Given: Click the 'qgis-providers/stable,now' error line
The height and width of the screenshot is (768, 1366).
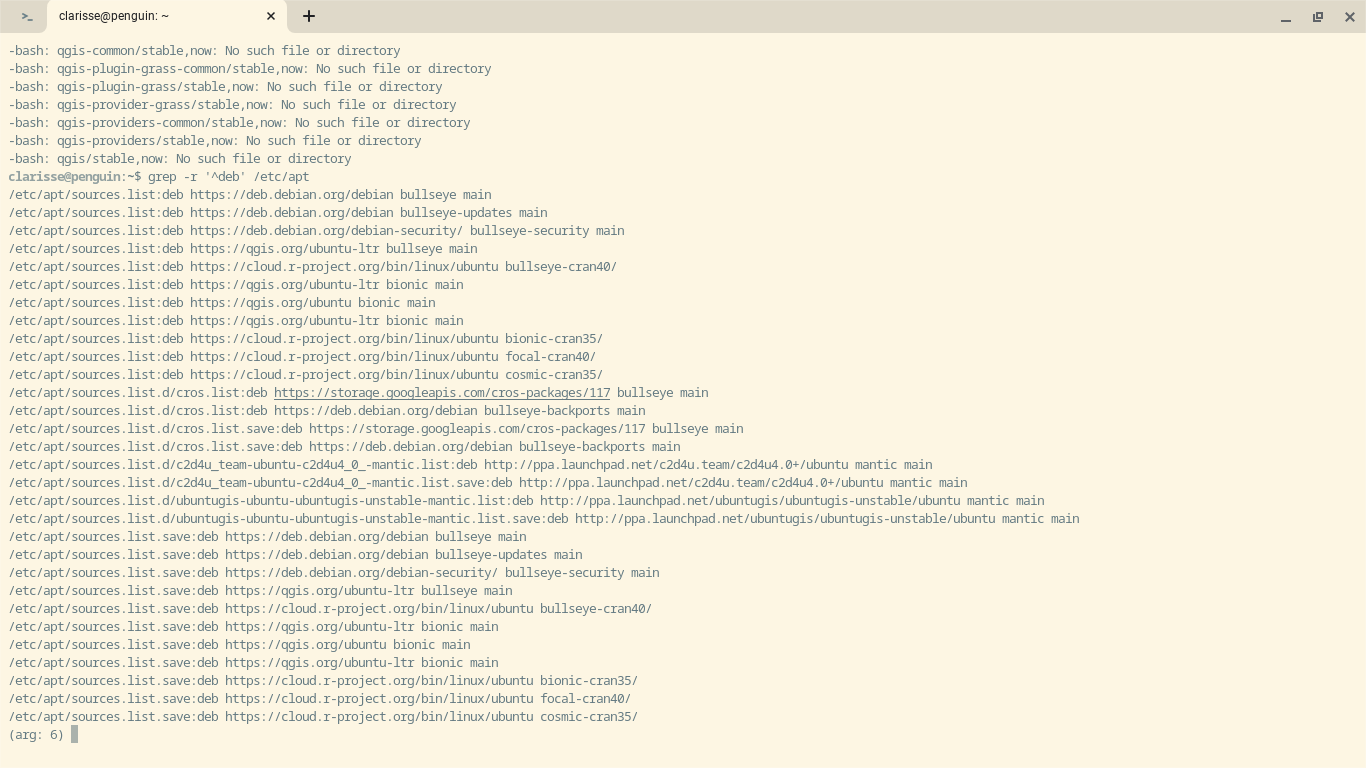Looking at the screenshot, I should tap(215, 141).
